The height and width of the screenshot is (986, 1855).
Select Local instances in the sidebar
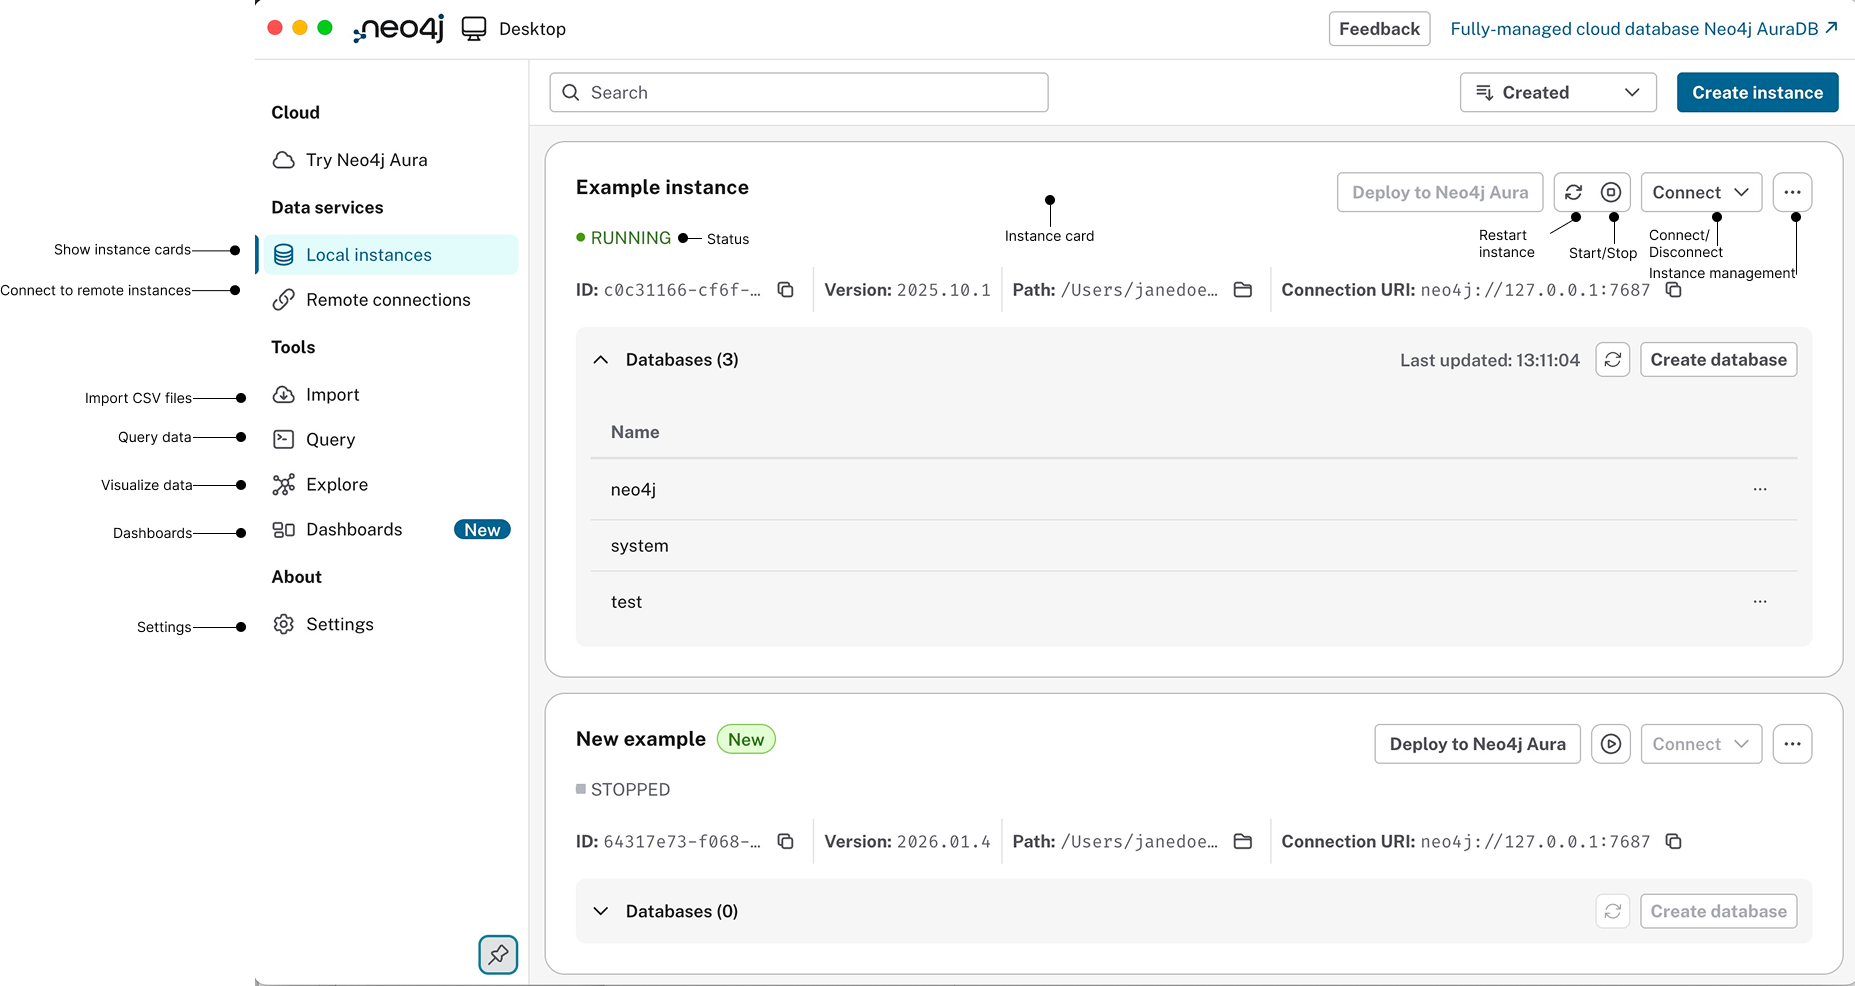click(391, 255)
